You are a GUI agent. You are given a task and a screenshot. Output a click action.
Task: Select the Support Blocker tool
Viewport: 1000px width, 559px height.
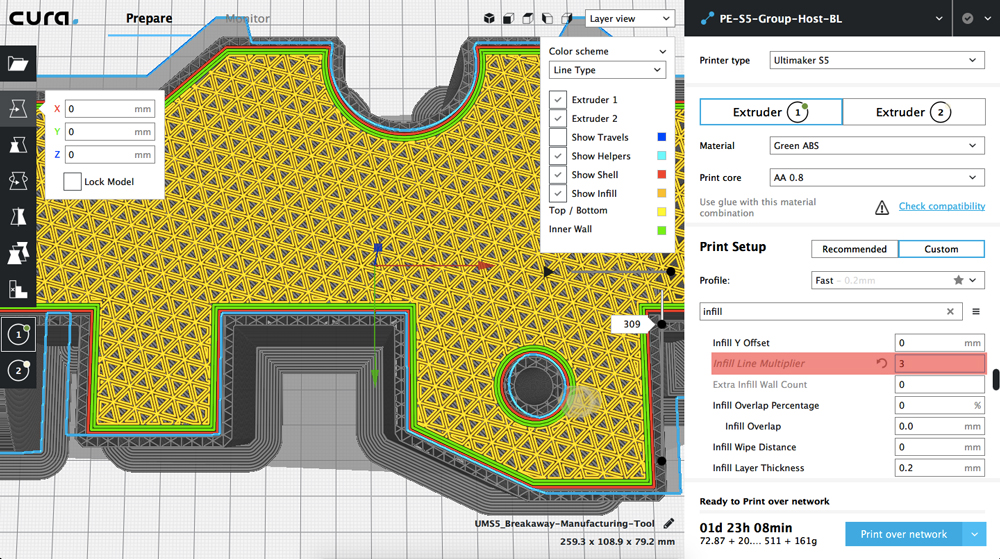point(18,290)
